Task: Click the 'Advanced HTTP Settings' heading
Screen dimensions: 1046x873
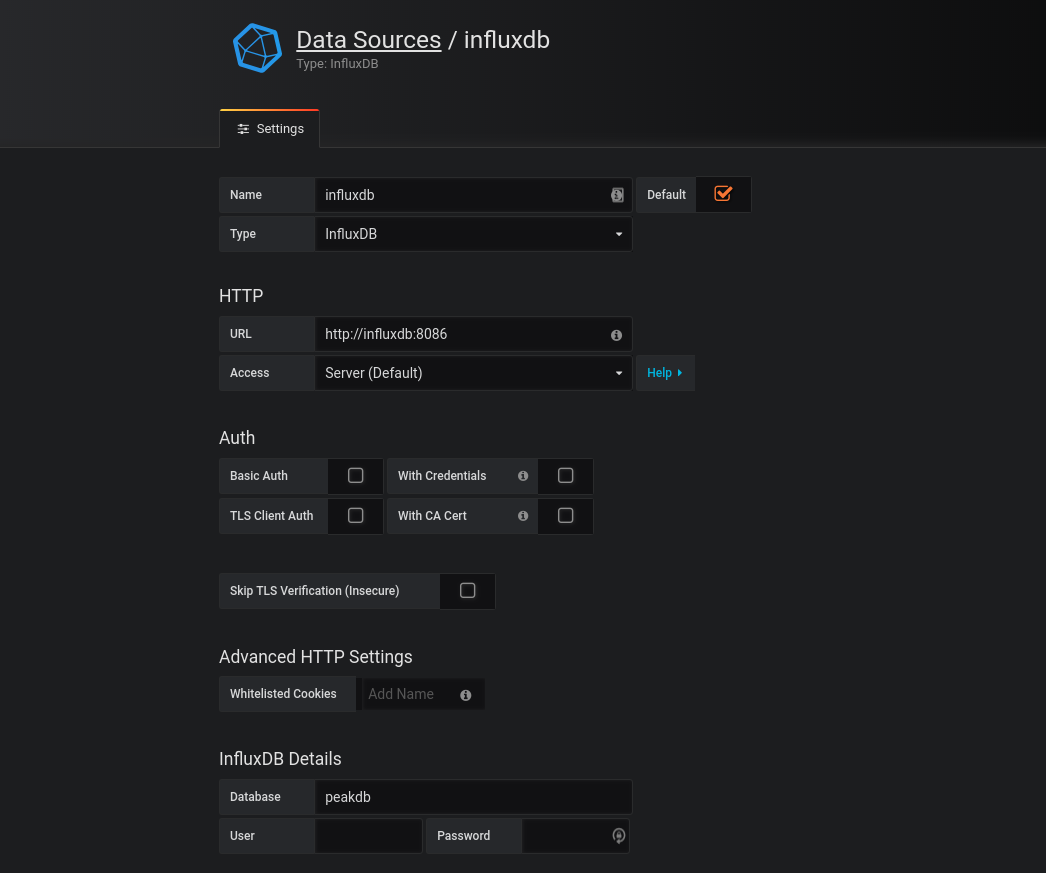Action: (x=316, y=657)
